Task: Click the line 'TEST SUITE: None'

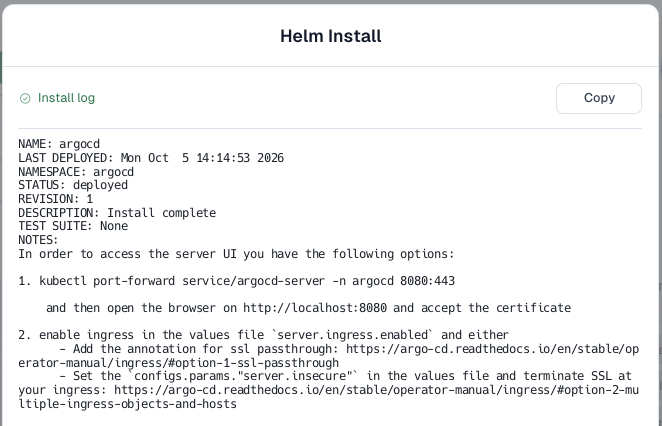Action: pos(73,226)
